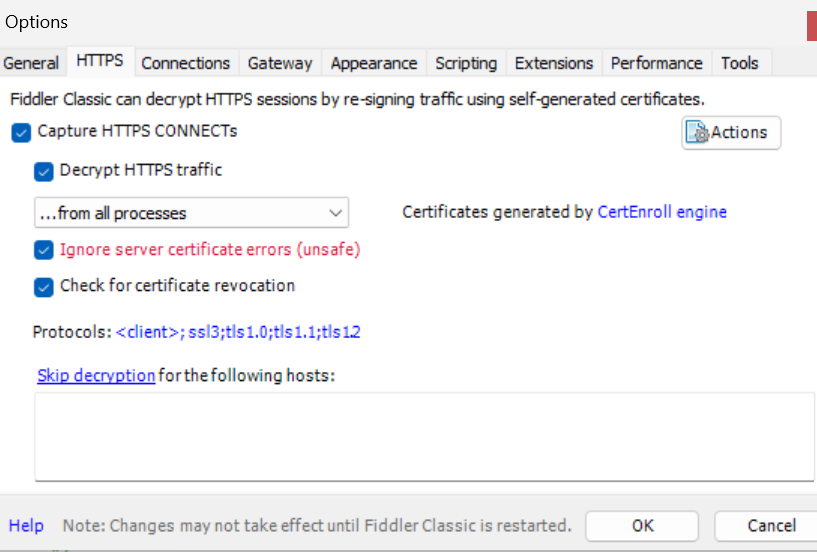Toggle Check for certificate revocation checkbox

tap(44, 287)
